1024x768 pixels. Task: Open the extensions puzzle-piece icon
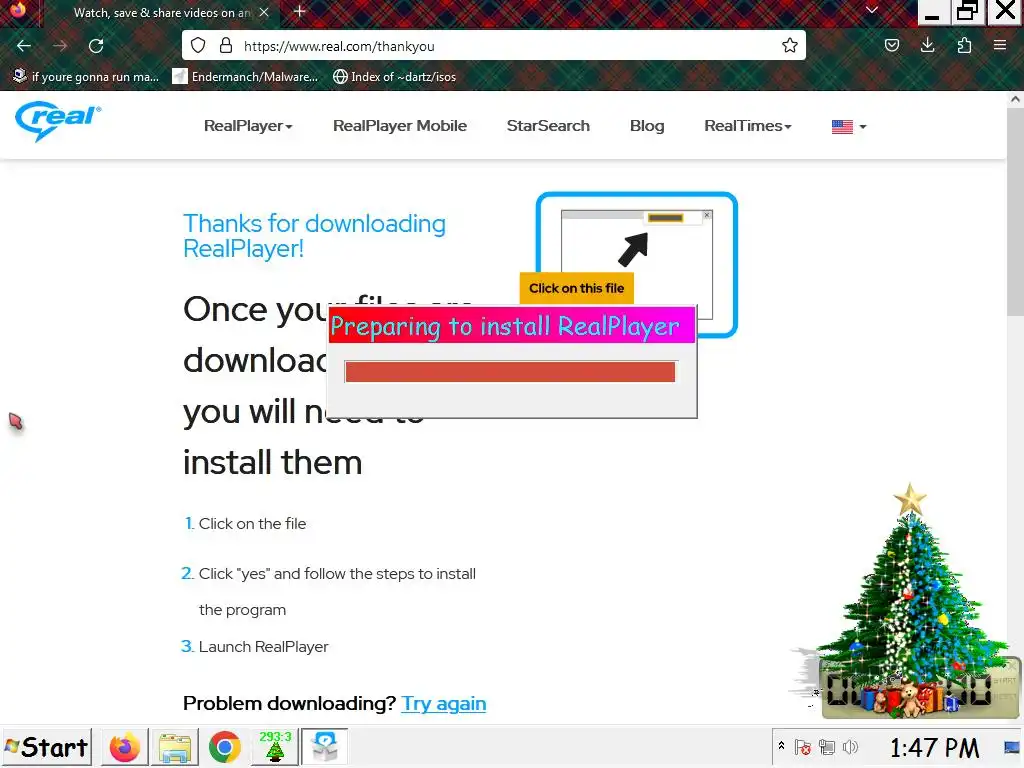coord(964,46)
